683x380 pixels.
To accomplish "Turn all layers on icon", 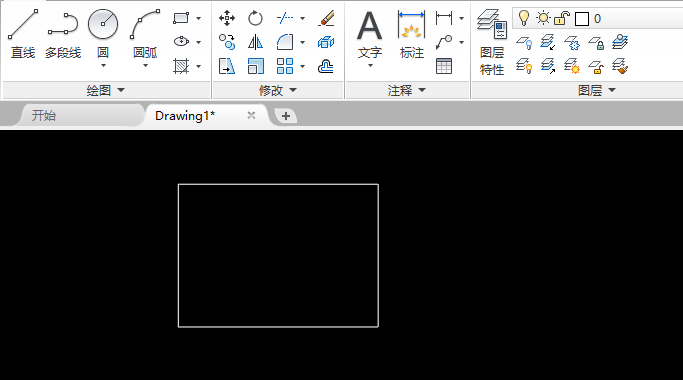I will pyautogui.click(x=524, y=67).
